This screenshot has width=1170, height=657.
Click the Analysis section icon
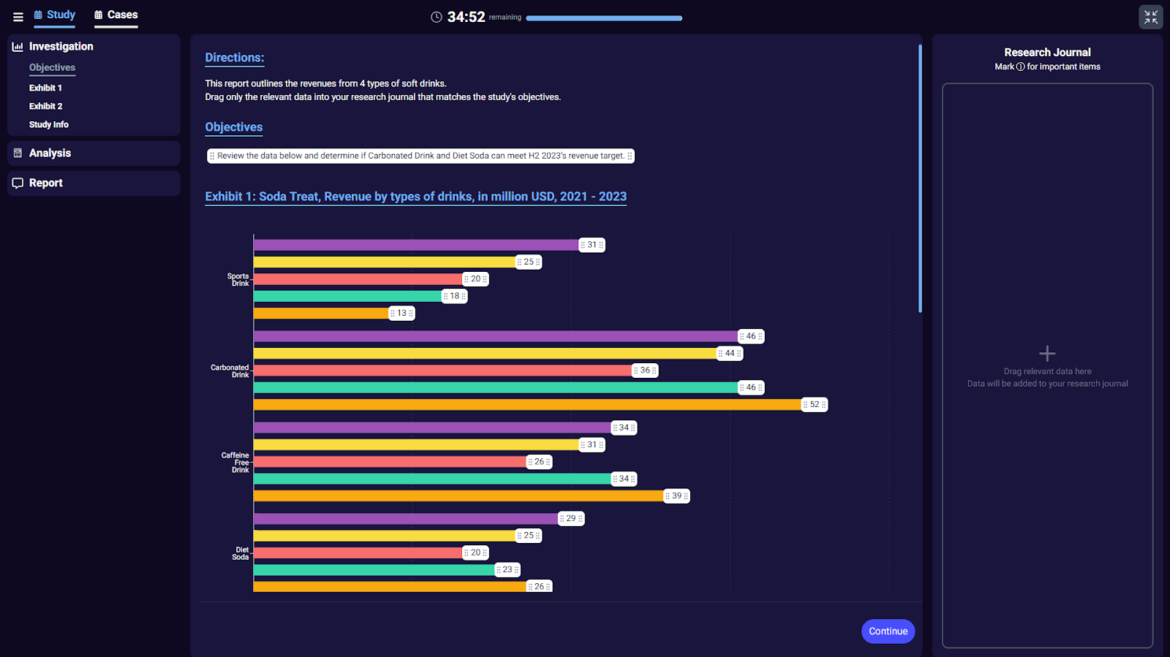[17, 153]
